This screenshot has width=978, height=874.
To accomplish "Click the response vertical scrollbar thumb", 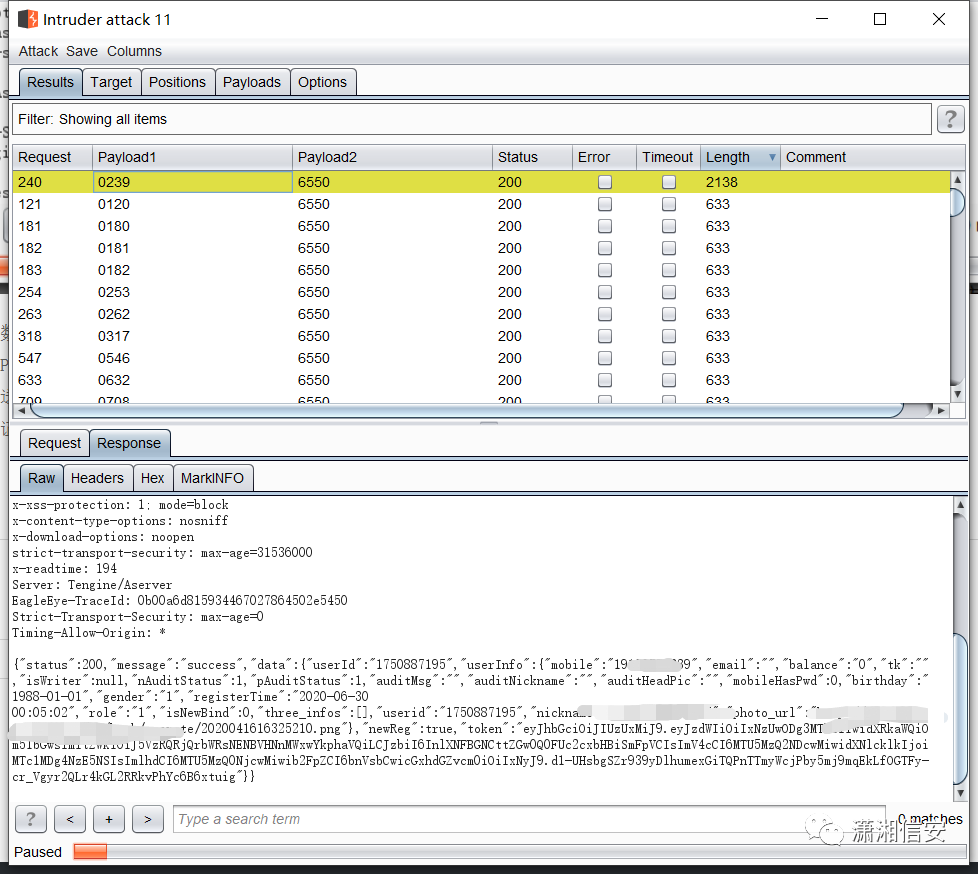I will coord(961,708).
